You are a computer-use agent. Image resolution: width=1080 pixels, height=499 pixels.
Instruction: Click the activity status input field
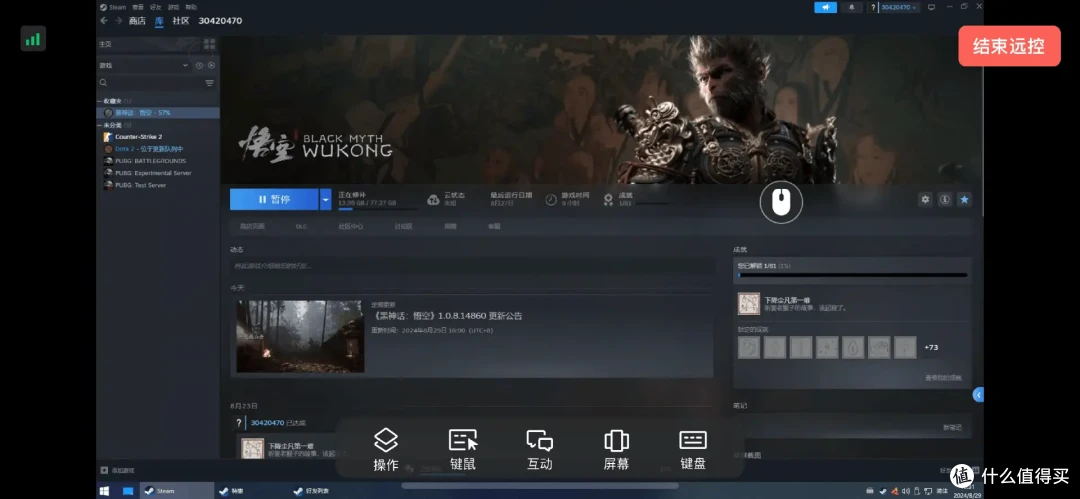[x=472, y=266]
